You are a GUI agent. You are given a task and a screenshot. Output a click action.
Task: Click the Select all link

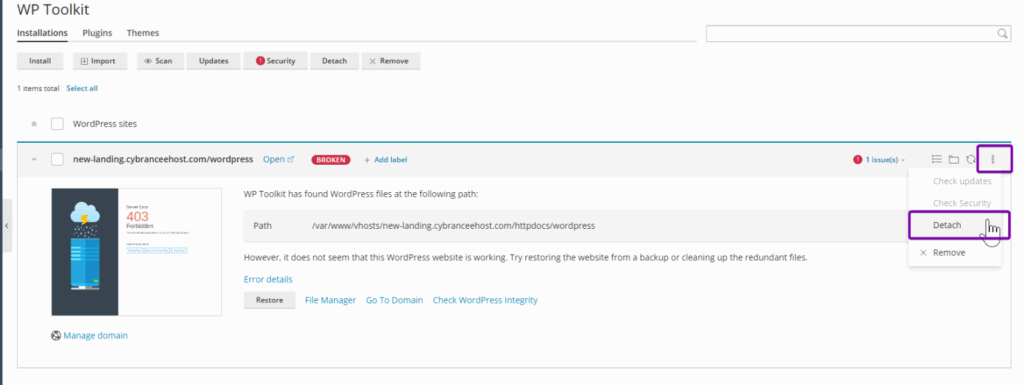[x=82, y=88]
